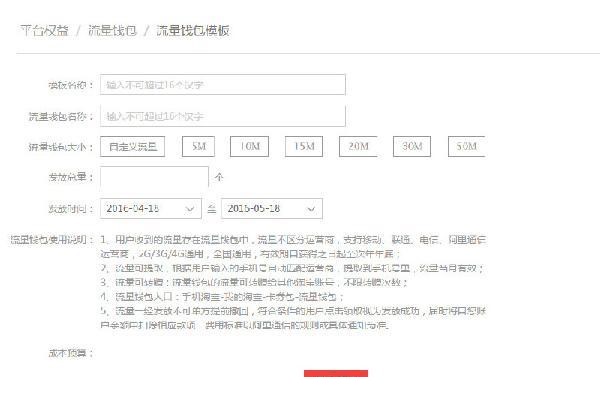The width and height of the screenshot is (600, 400).
Task: Select the 30M flow size
Action: [412, 147]
